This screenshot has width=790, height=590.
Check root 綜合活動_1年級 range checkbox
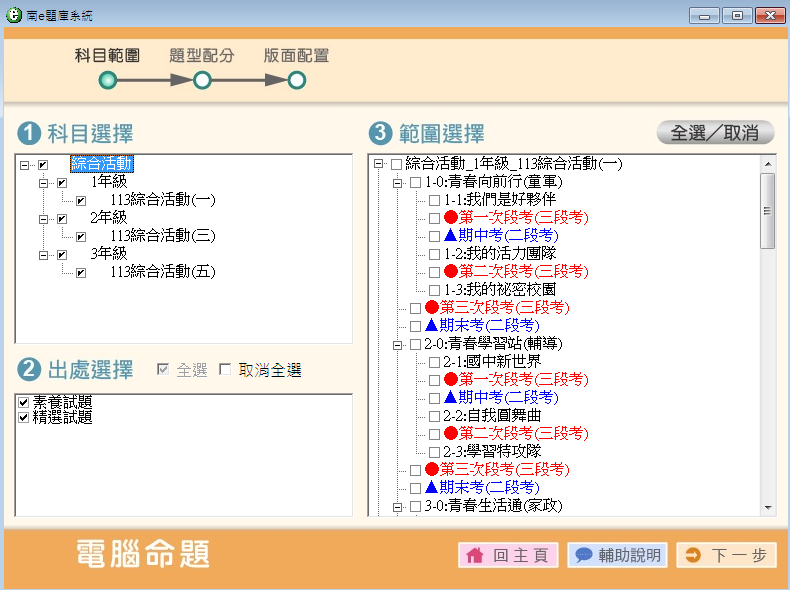pyautogui.click(x=397, y=164)
